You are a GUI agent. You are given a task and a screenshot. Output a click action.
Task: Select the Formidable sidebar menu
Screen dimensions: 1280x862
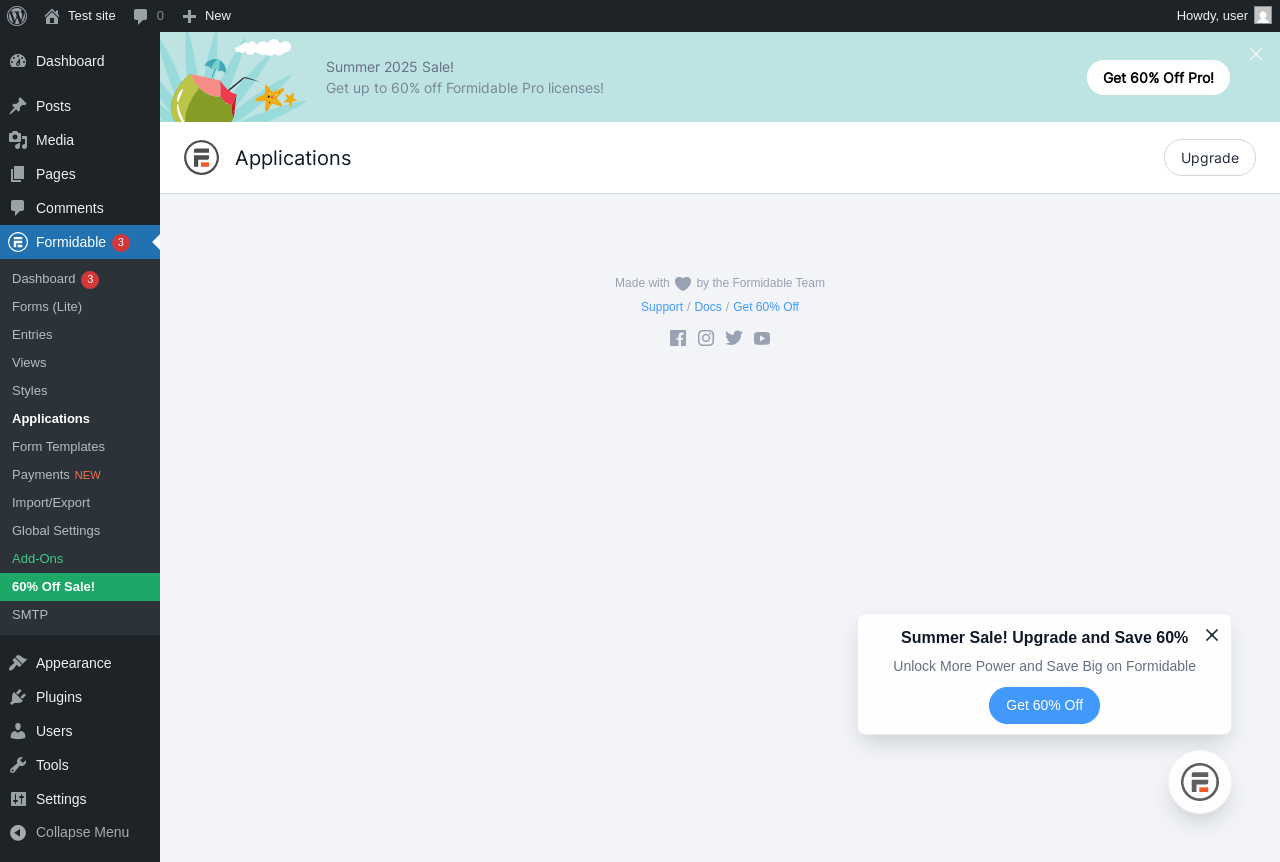80,242
